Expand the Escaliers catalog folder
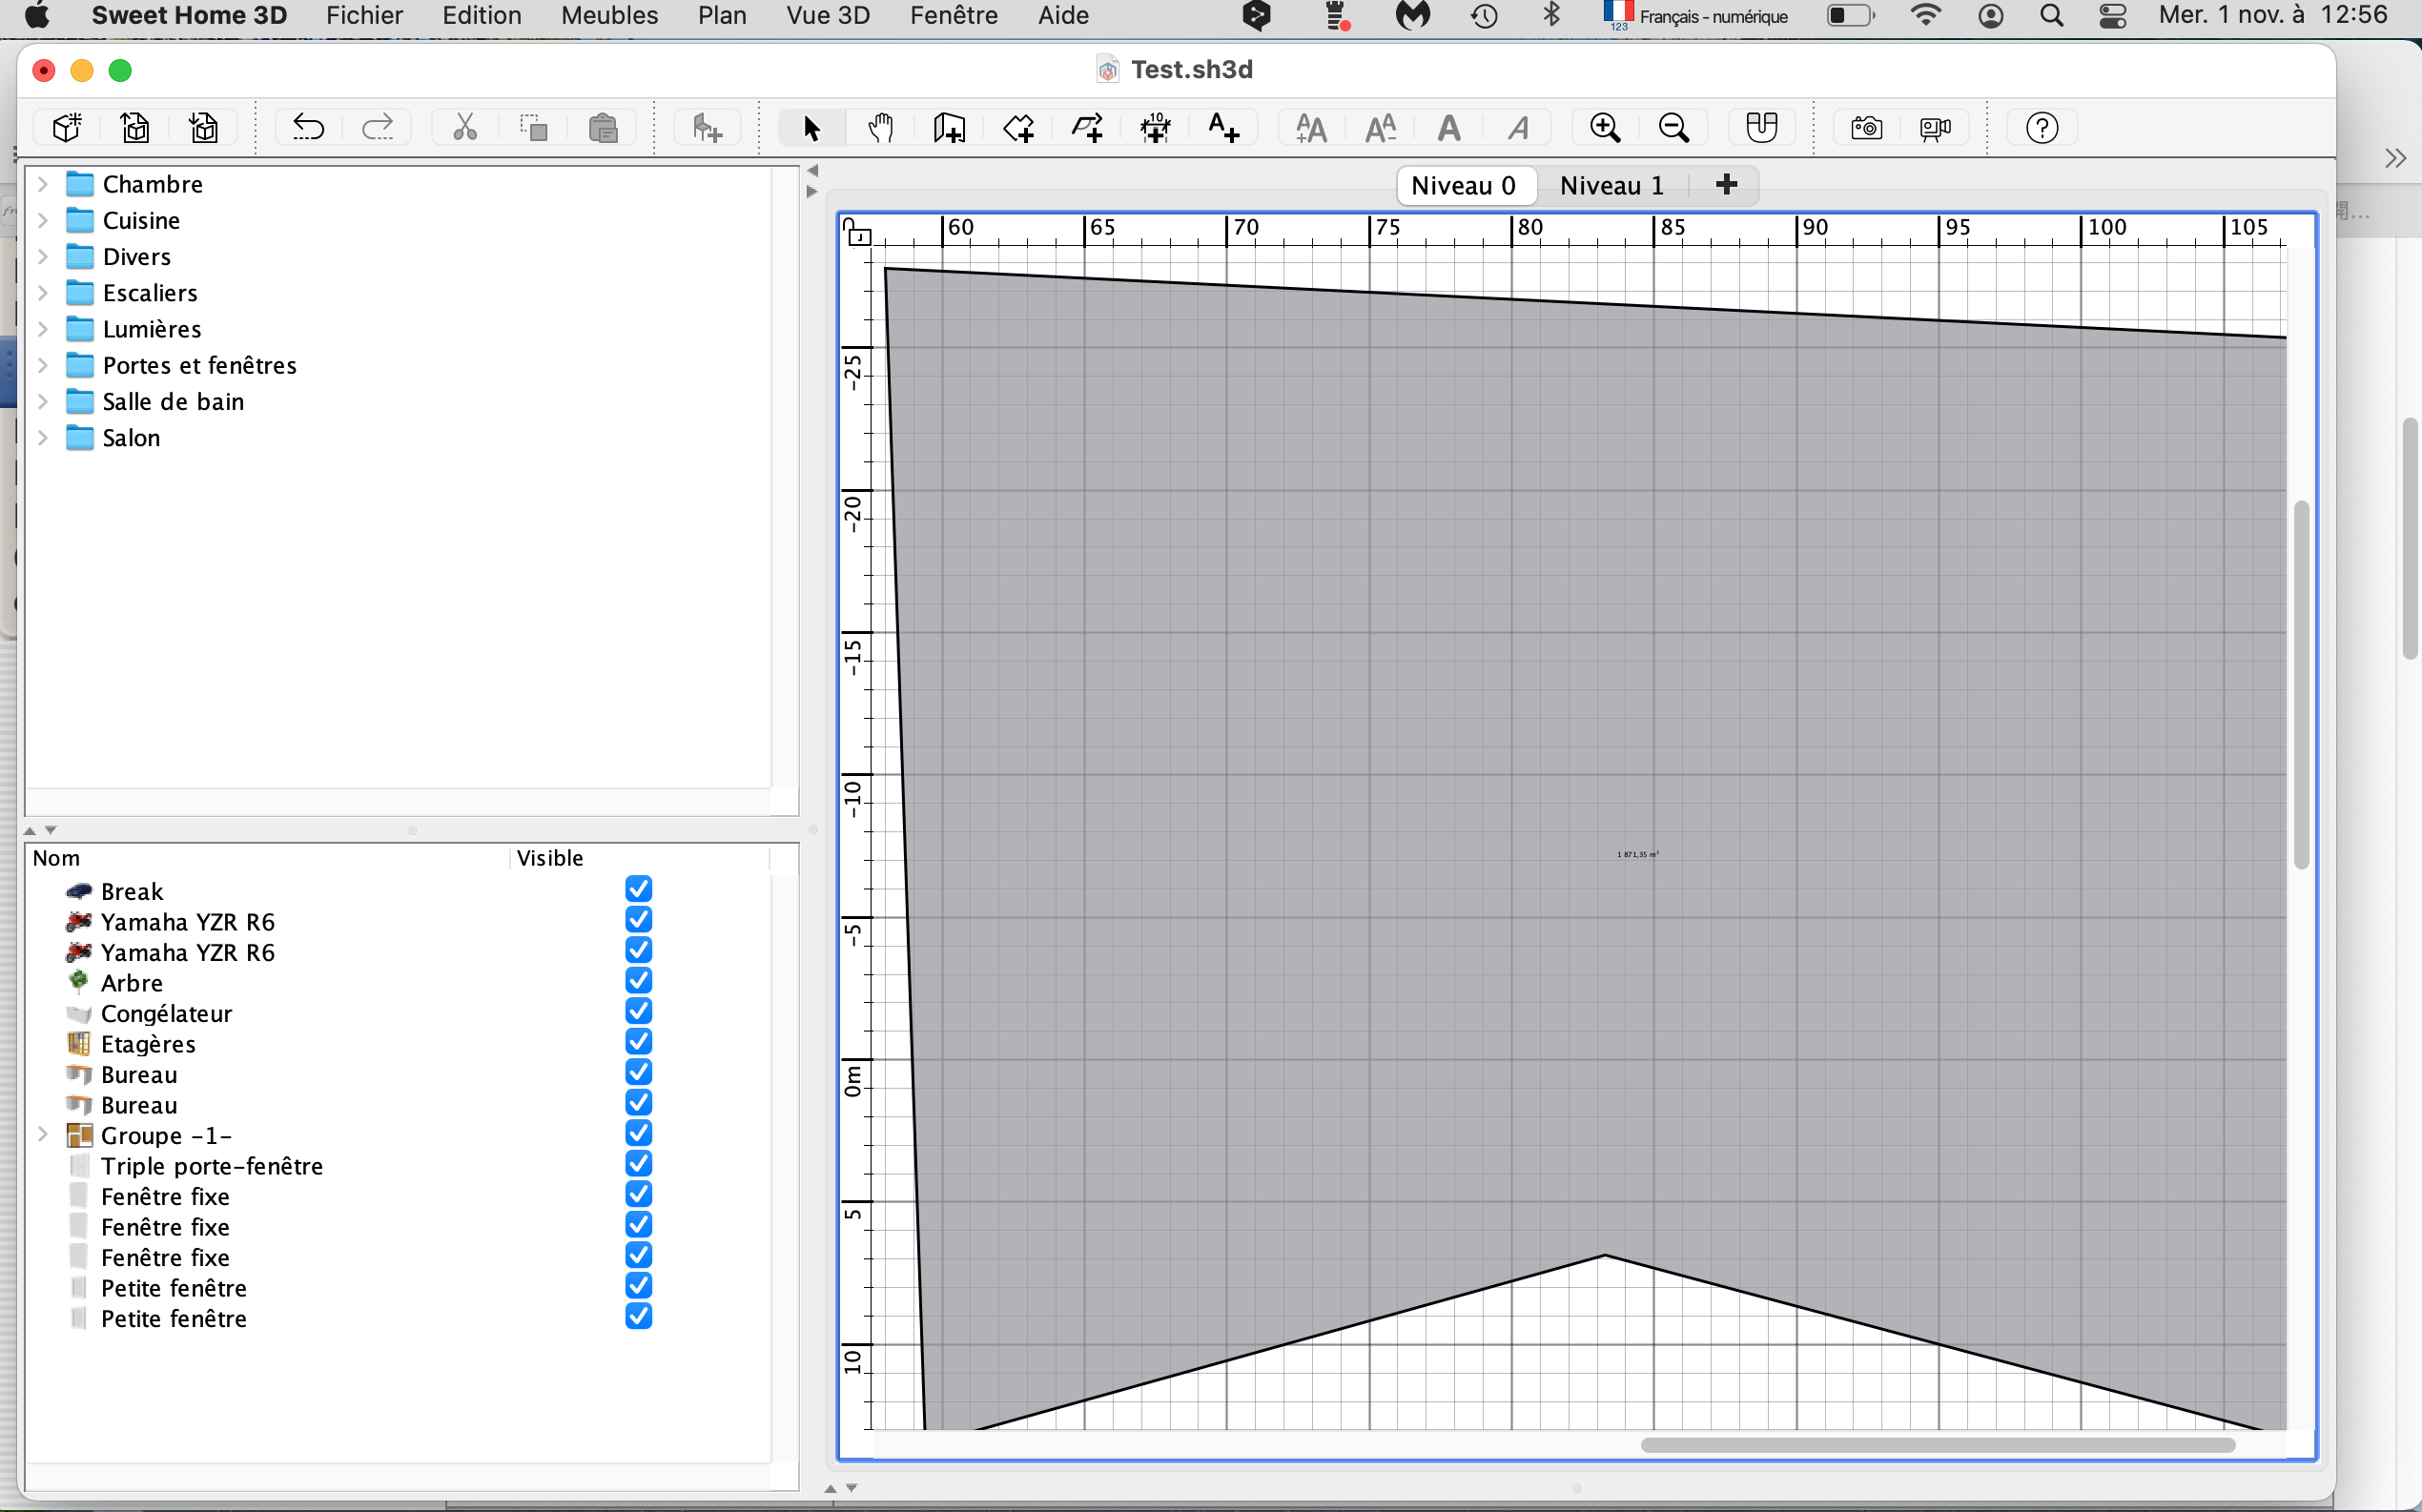This screenshot has width=2422, height=1512. pos(43,292)
